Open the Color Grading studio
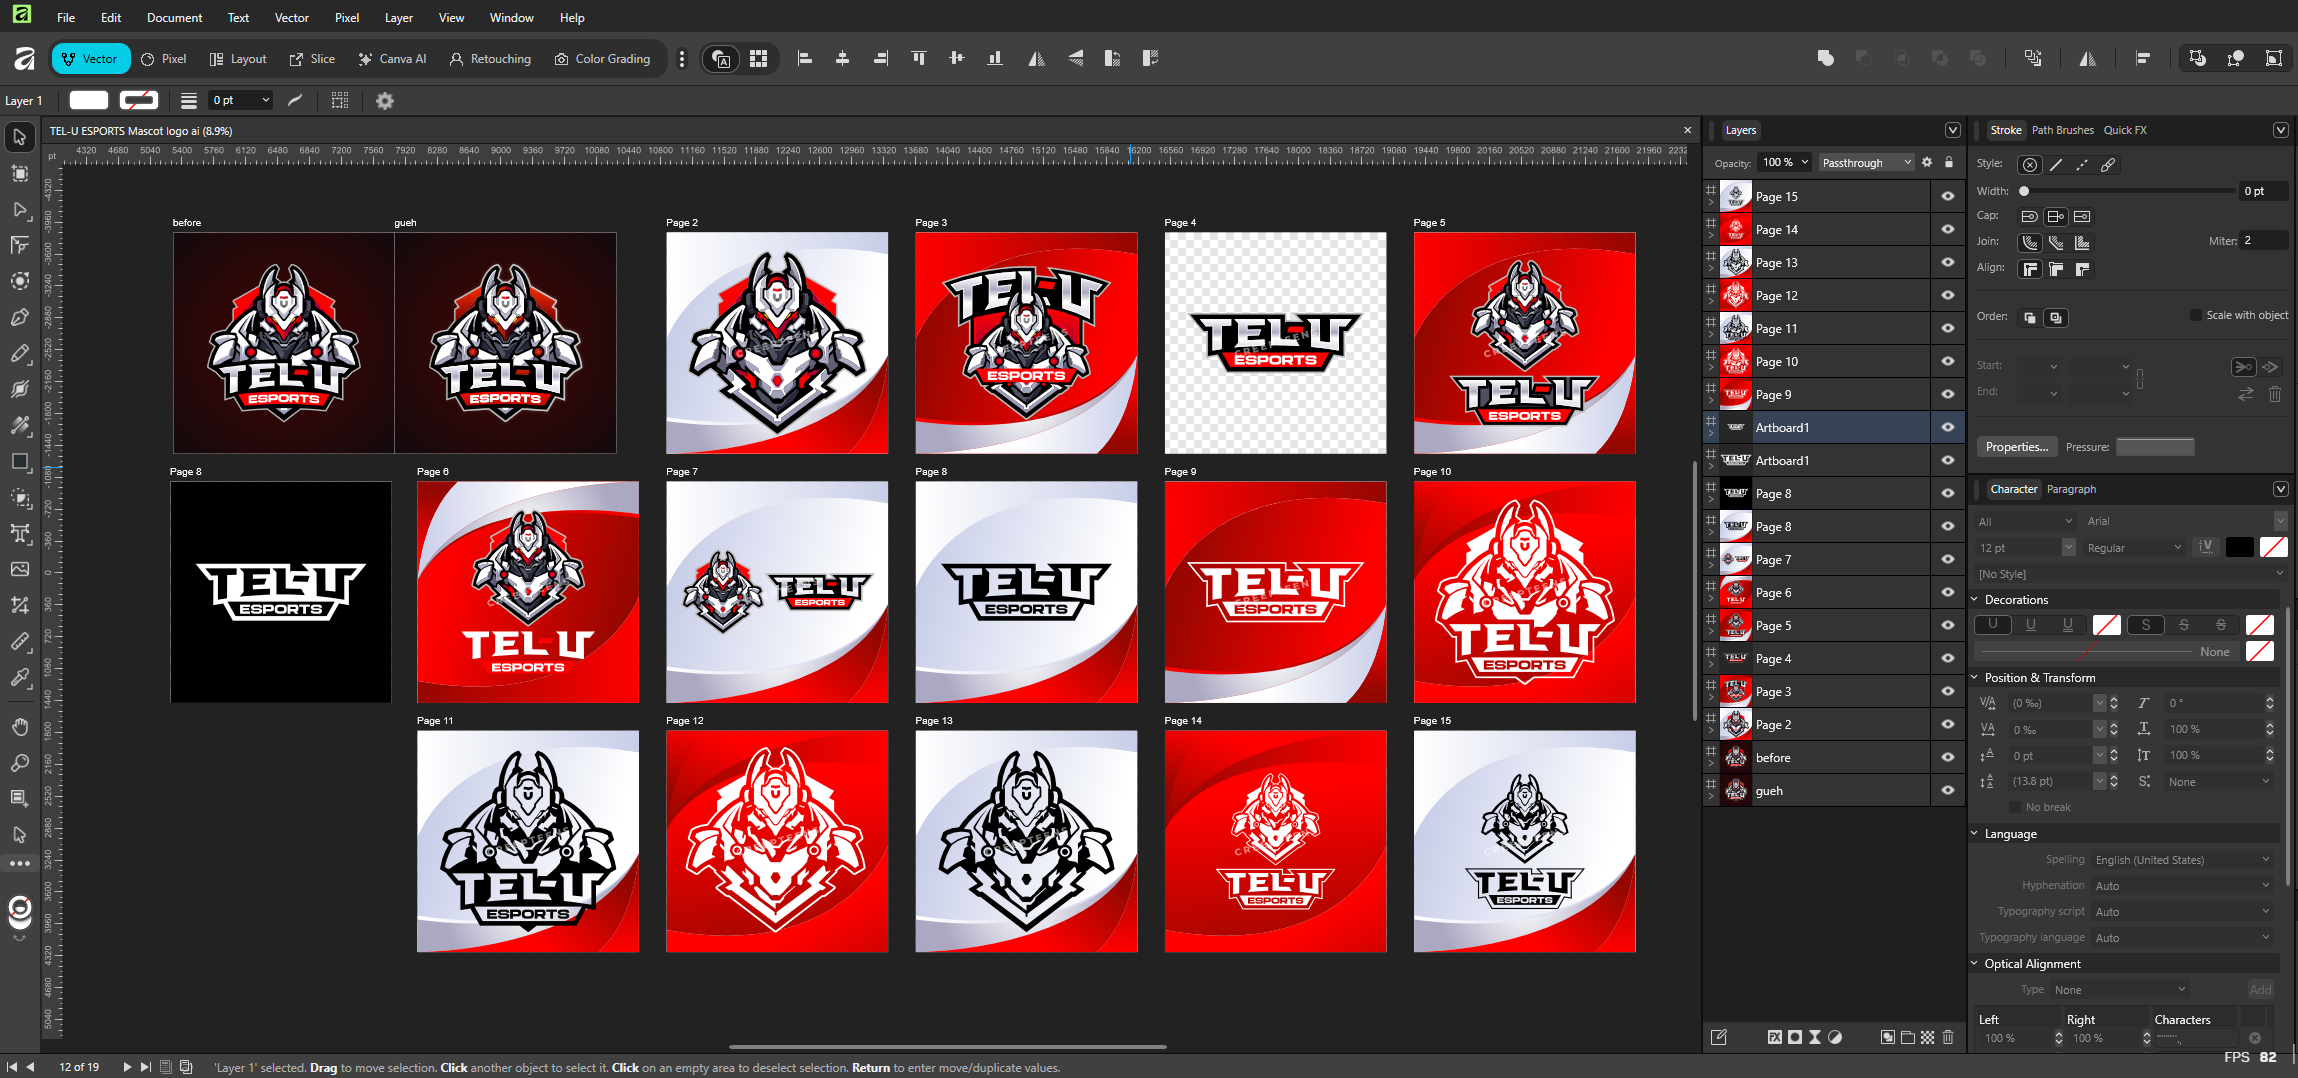The width and height of the screenshot is (2298, 1078). 603,59
